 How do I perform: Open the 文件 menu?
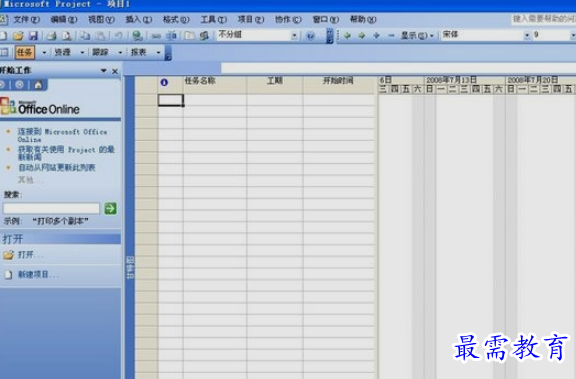coord(26,19)
